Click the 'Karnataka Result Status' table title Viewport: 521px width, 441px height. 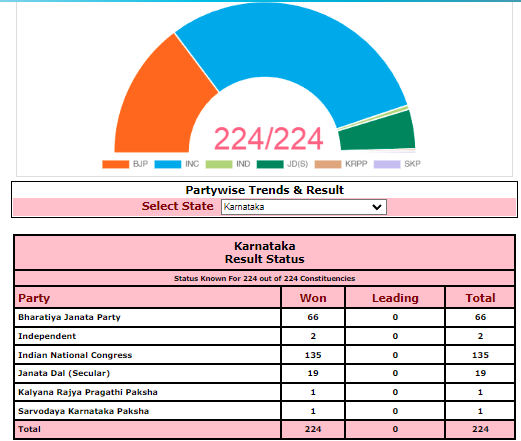[265, 252]
